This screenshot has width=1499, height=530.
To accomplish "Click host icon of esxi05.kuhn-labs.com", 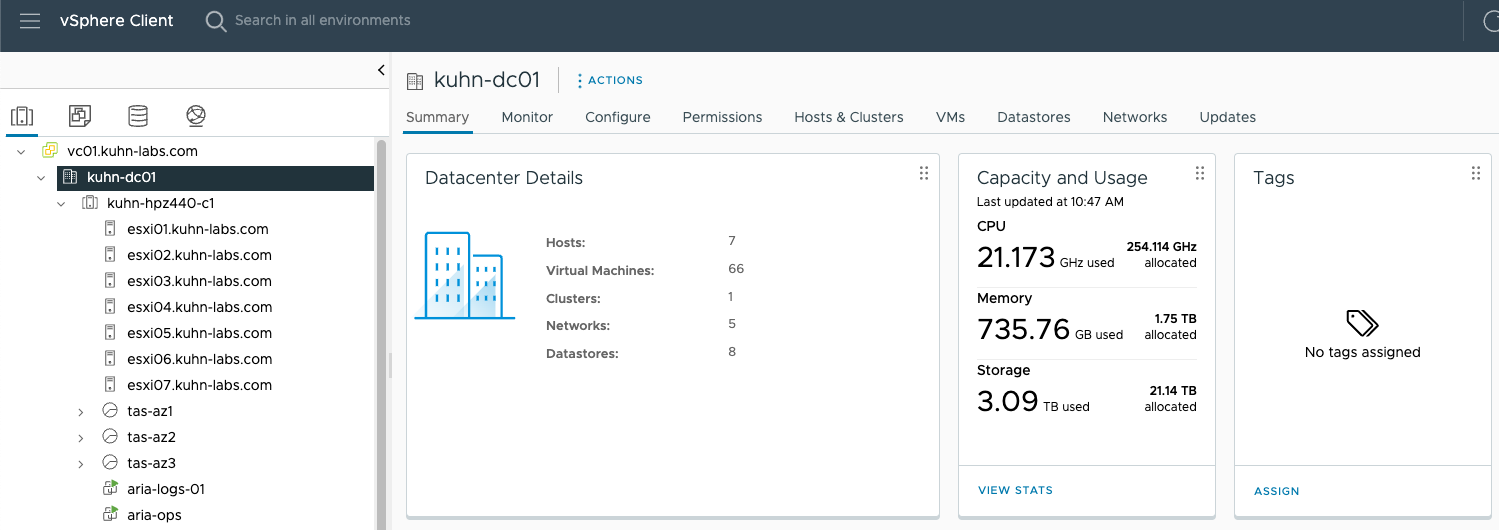I will point(110,333).
